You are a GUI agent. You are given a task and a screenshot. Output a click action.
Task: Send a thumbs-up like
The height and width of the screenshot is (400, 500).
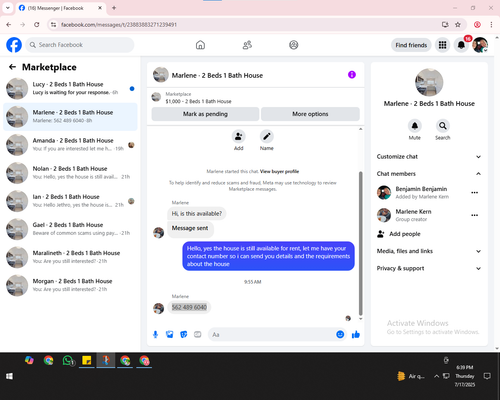click(x=356, y=334)
